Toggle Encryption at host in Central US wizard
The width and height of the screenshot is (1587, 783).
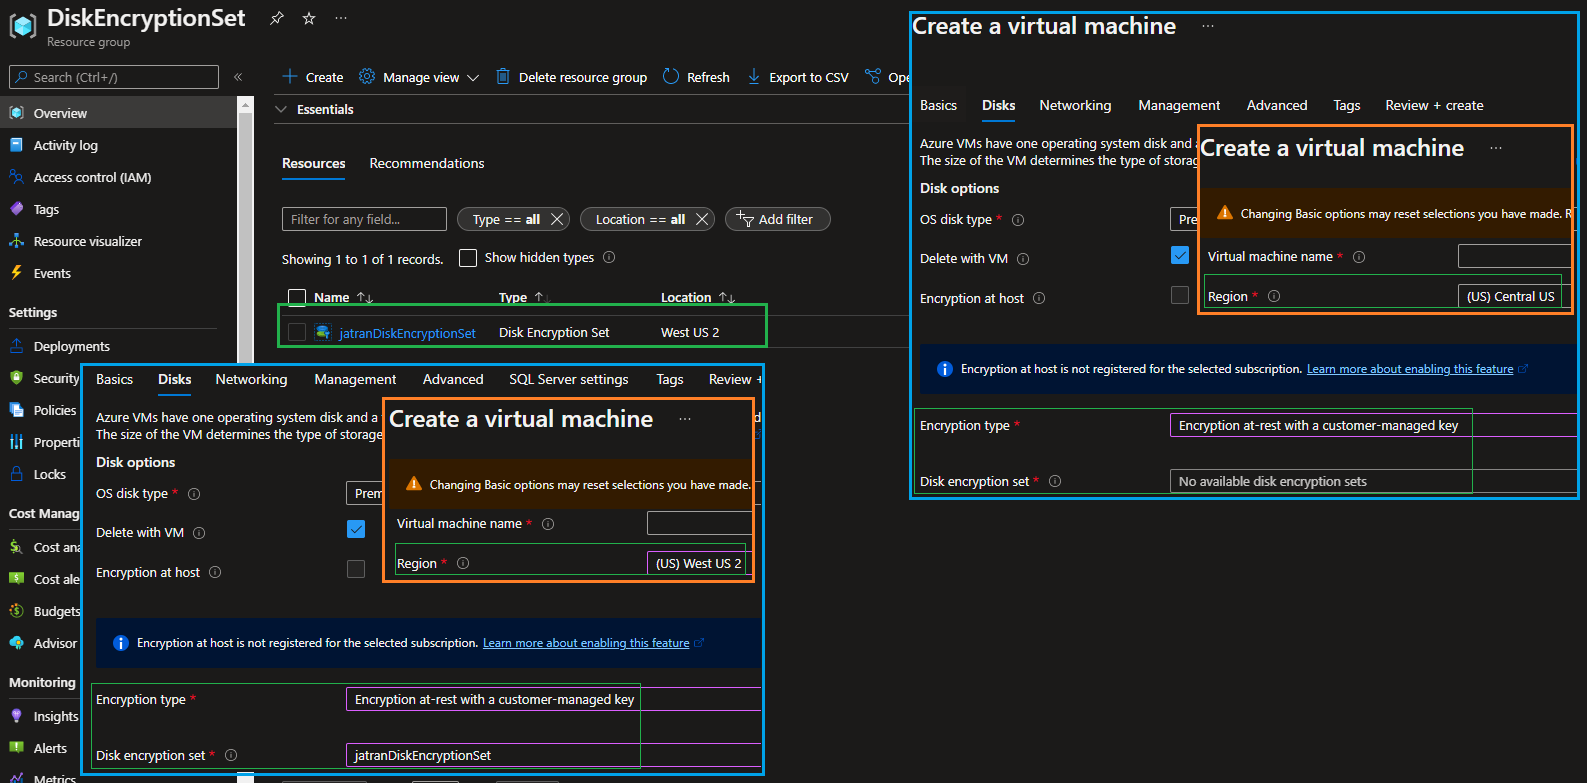coord(1180,295)
